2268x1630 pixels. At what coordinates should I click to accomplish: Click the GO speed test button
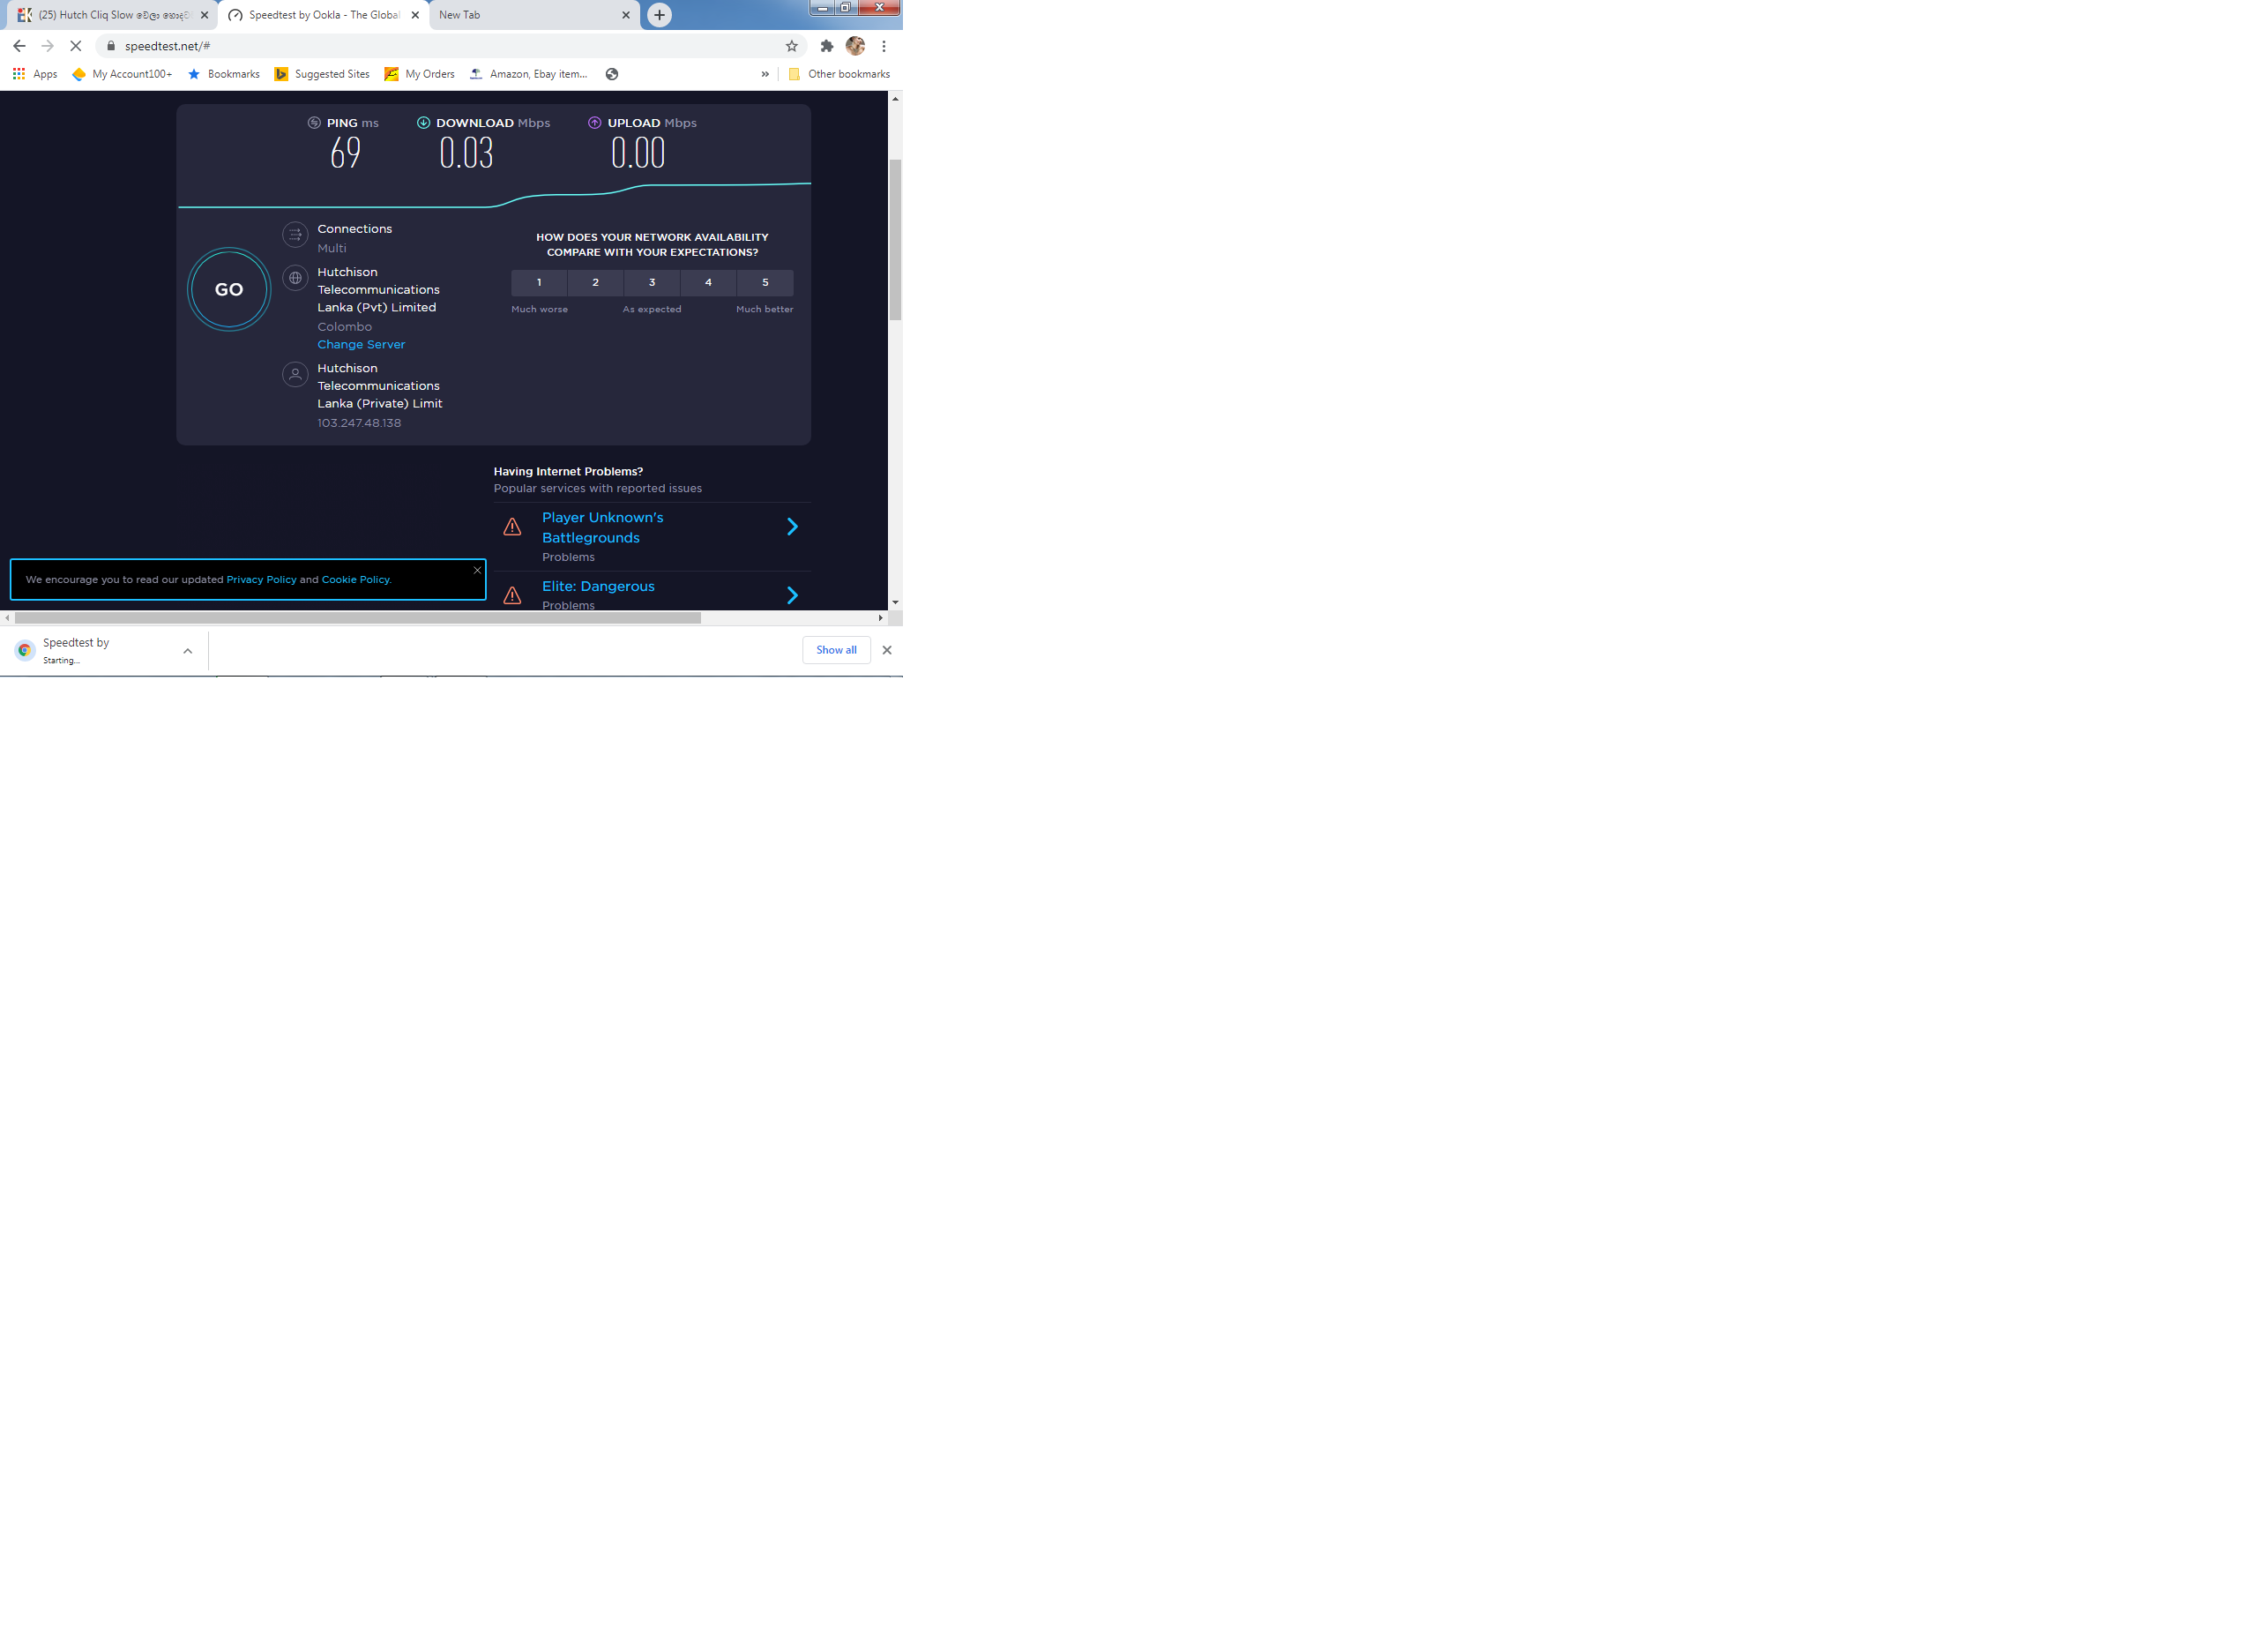click(229, 289)
